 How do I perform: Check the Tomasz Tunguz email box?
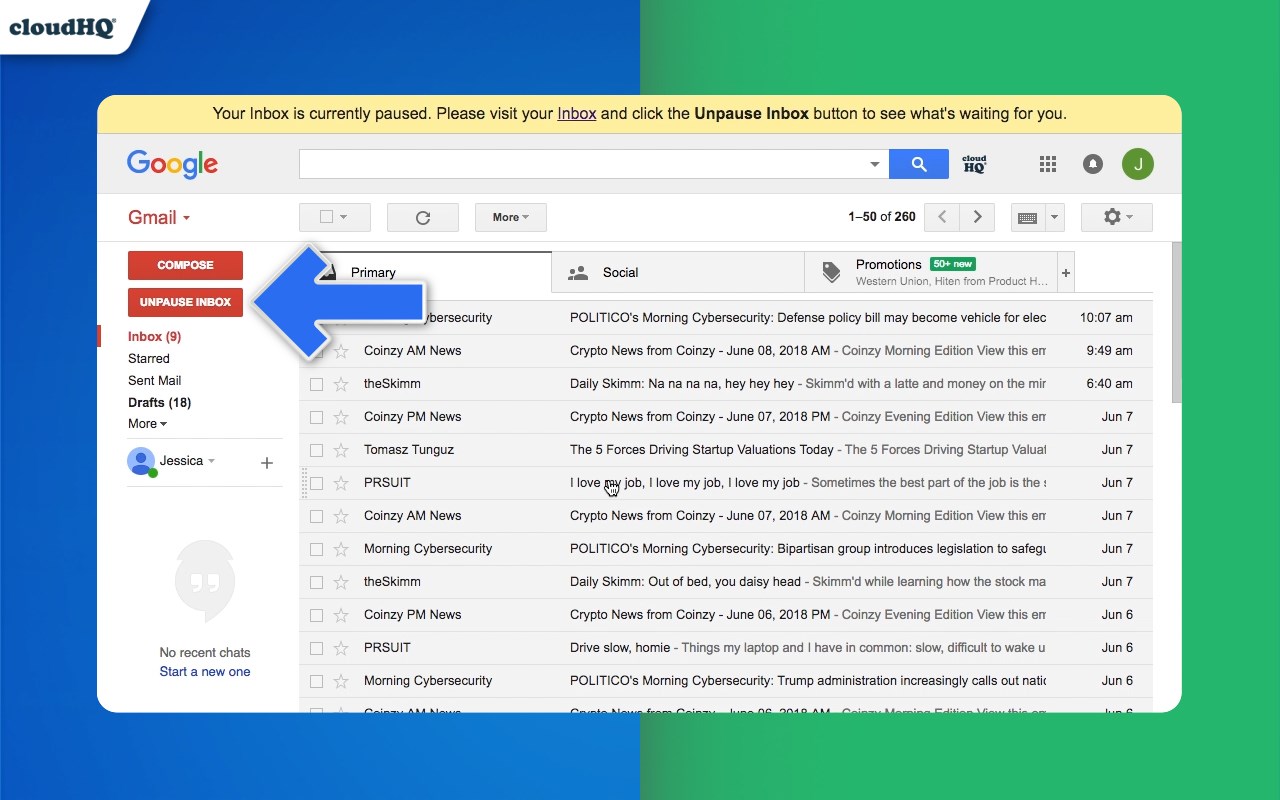click(316, 450)
